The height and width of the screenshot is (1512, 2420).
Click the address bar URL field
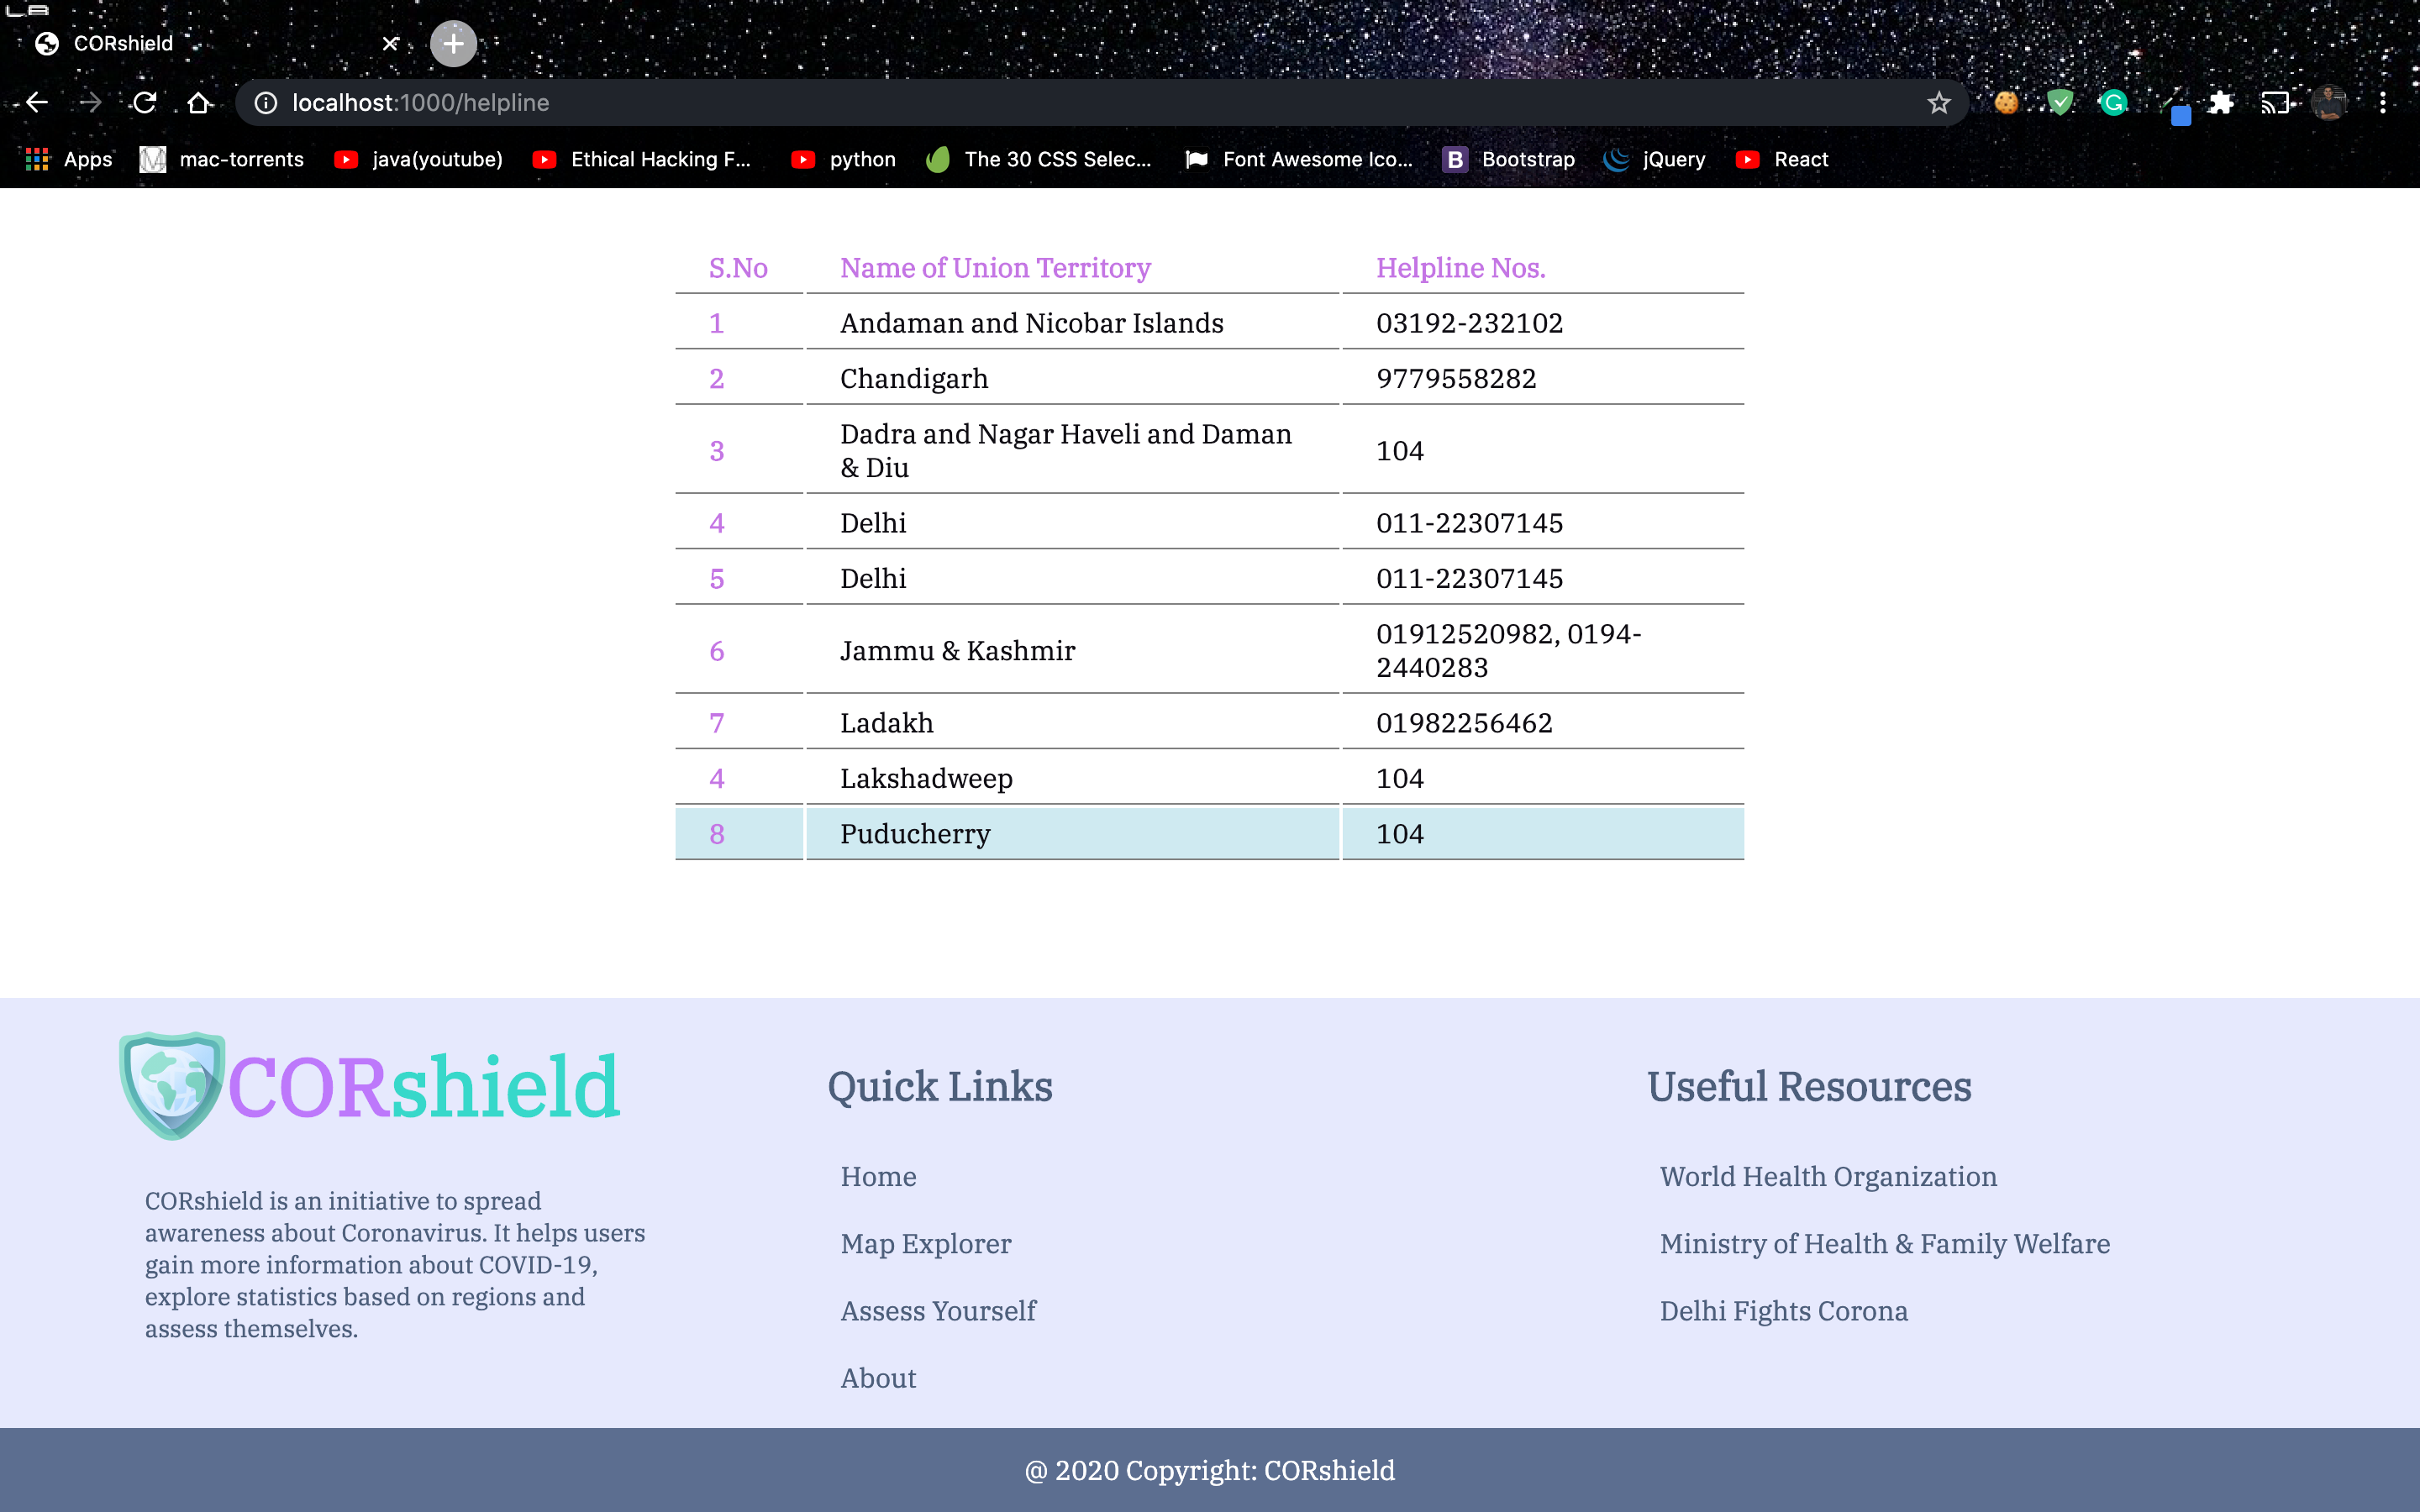click(1000, 103)
